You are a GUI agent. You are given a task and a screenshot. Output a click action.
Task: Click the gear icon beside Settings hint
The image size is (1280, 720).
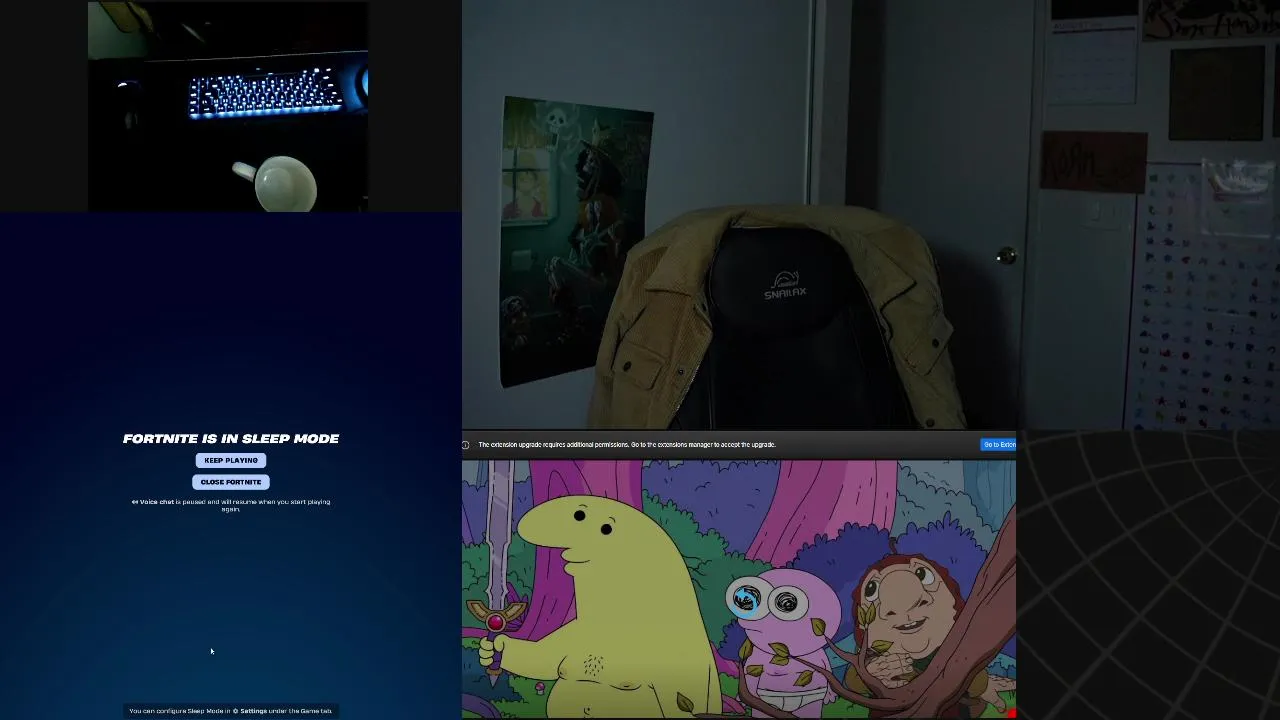point(236,711)
